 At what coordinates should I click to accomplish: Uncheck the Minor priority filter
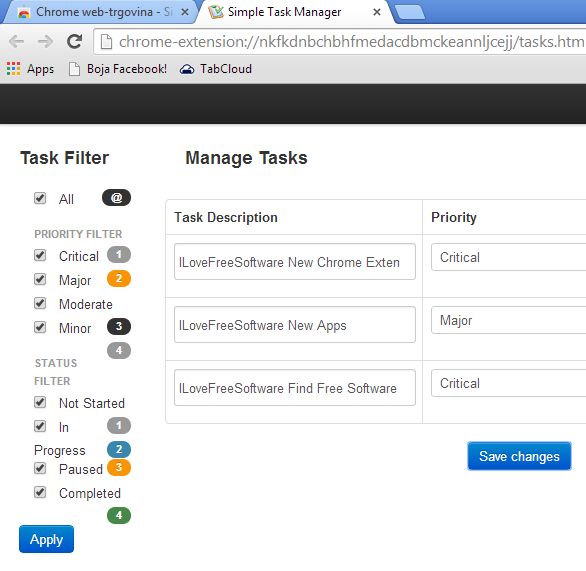pyautogui.click(x=40, y=327)
